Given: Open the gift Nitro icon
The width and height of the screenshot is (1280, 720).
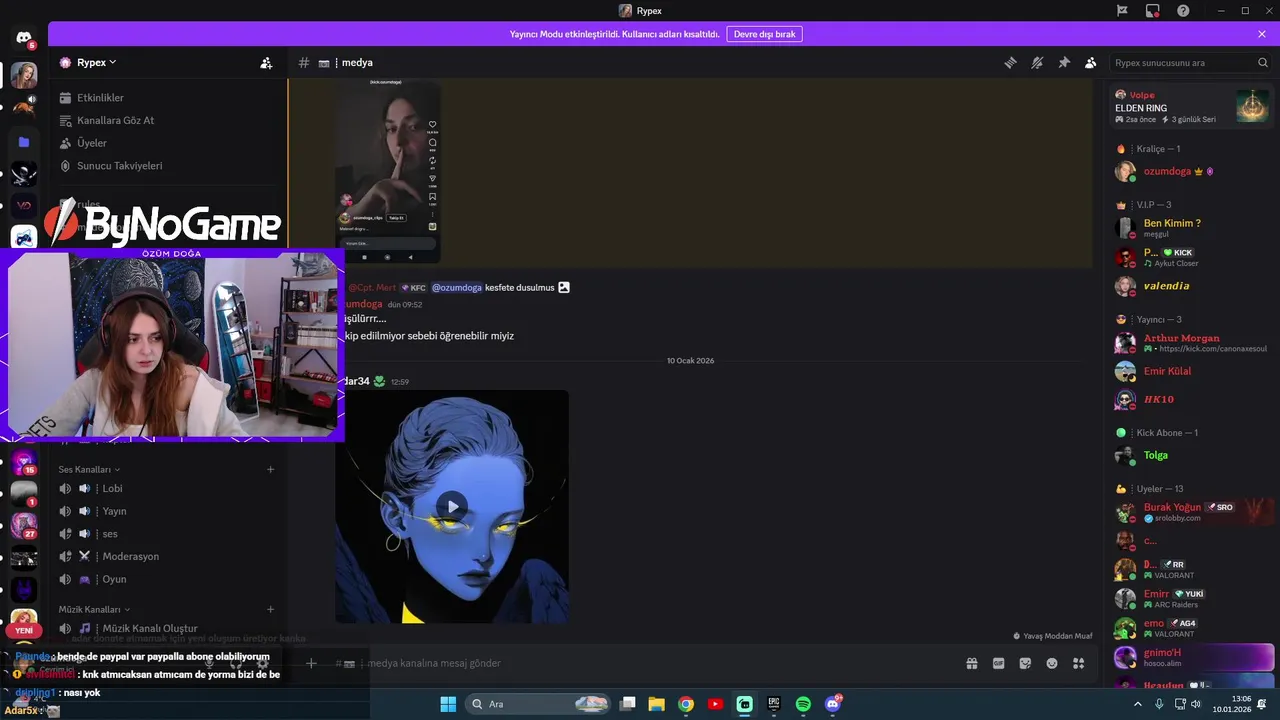Looking at the screenshot, I should [971, 663].
